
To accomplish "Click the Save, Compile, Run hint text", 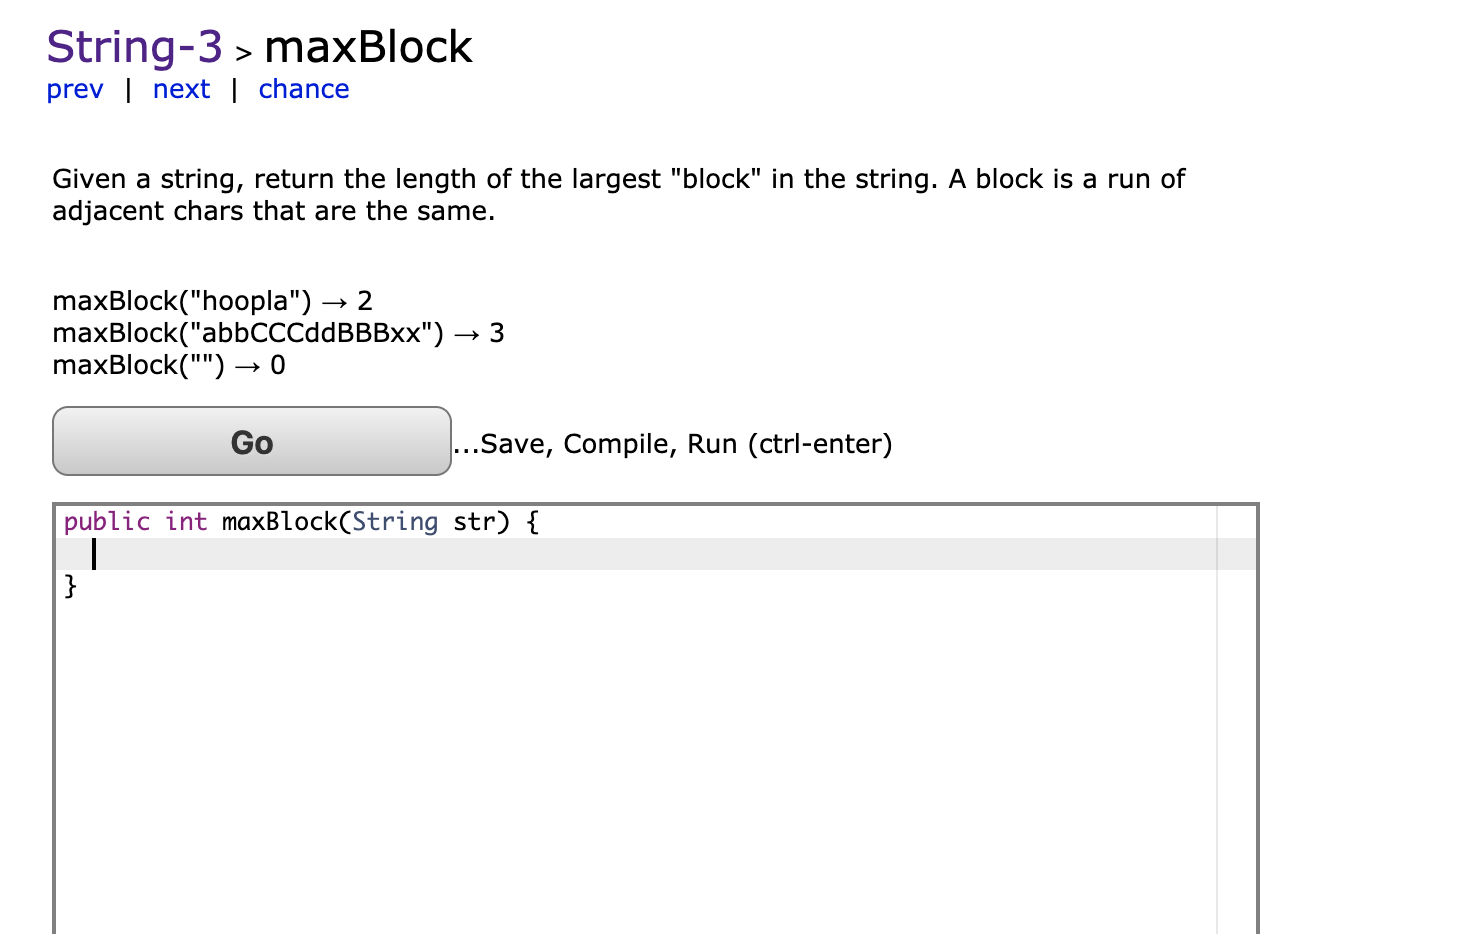I will 672,443.
